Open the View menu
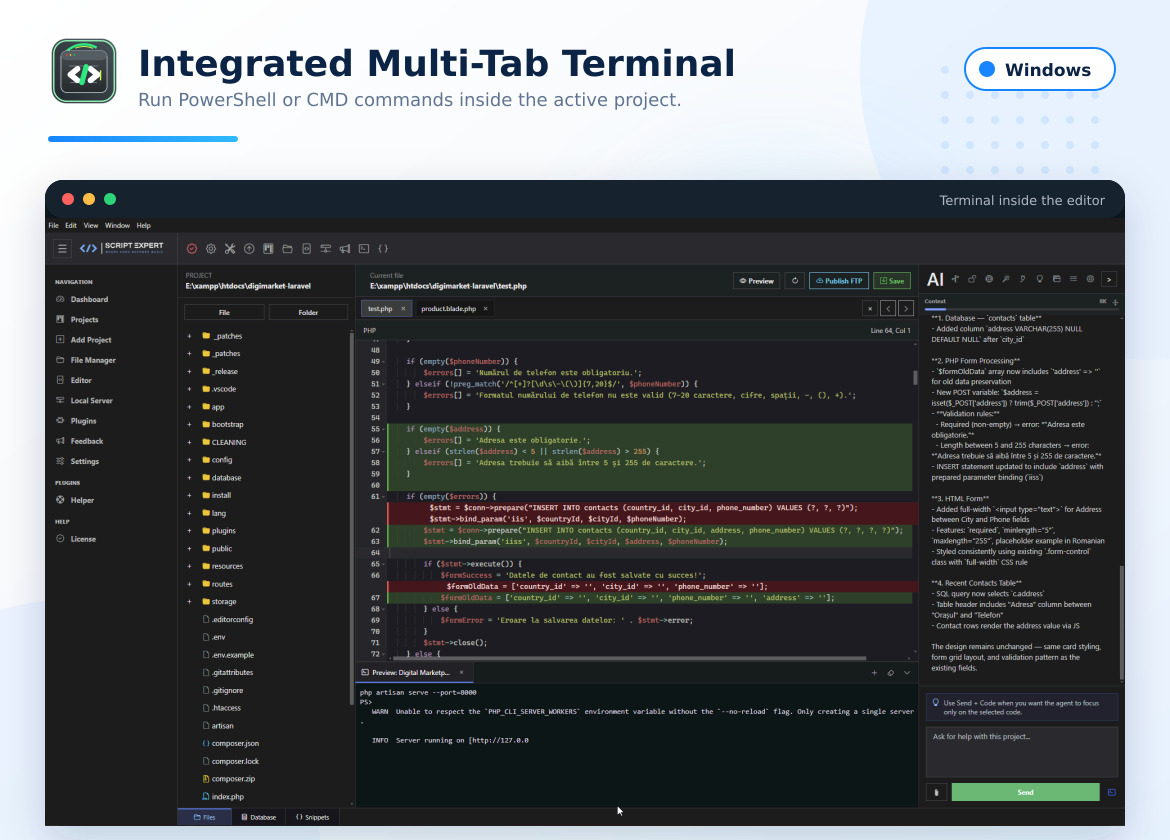The width and height of the screenshot is (1170, 840). [91, 225]
